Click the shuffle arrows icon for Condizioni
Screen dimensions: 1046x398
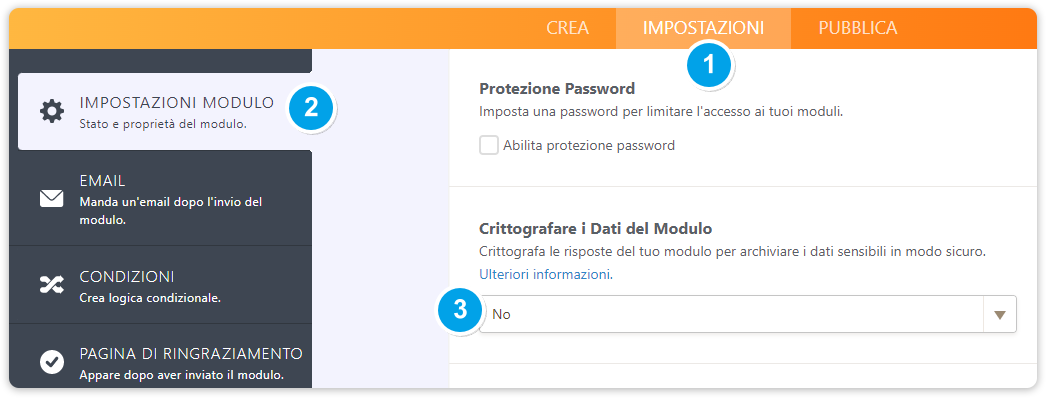pyautogui.click(x=51, y=285)
